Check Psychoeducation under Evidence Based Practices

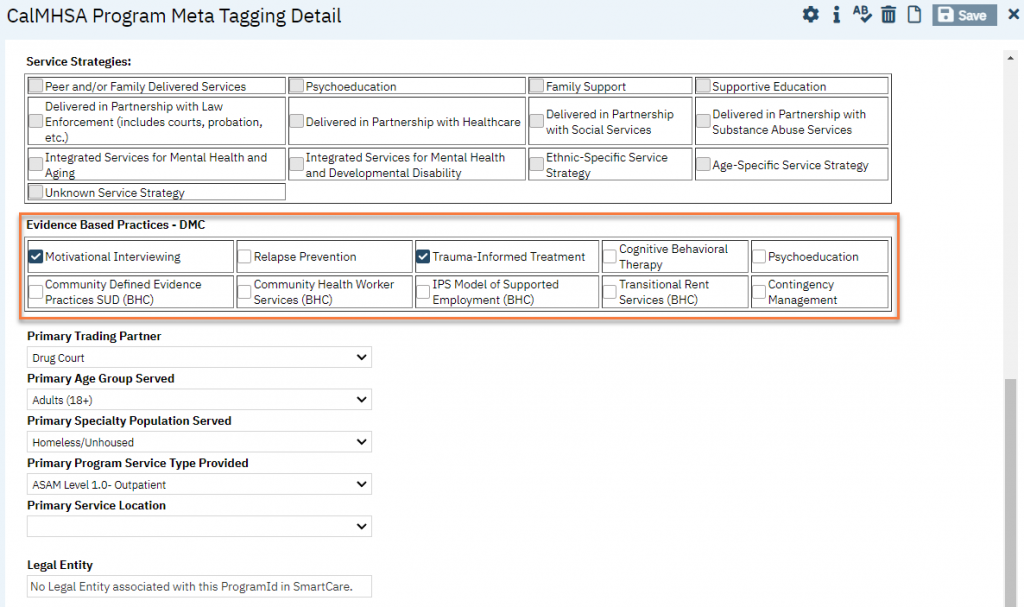click(x=759, y=256)
